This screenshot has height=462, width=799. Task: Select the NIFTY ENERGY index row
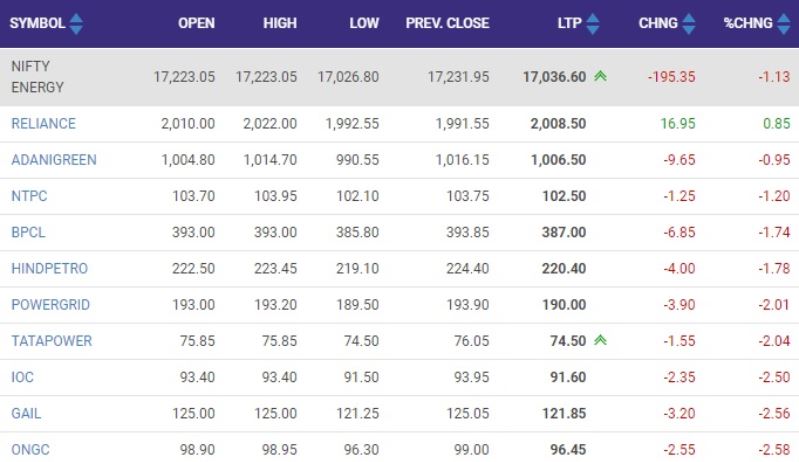[37, 76]
